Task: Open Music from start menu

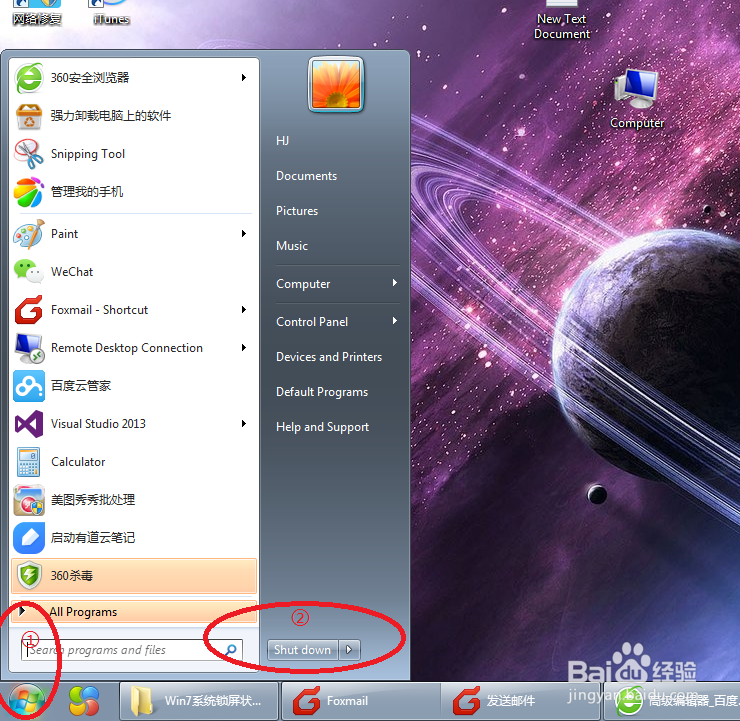Action: (292, 246)
